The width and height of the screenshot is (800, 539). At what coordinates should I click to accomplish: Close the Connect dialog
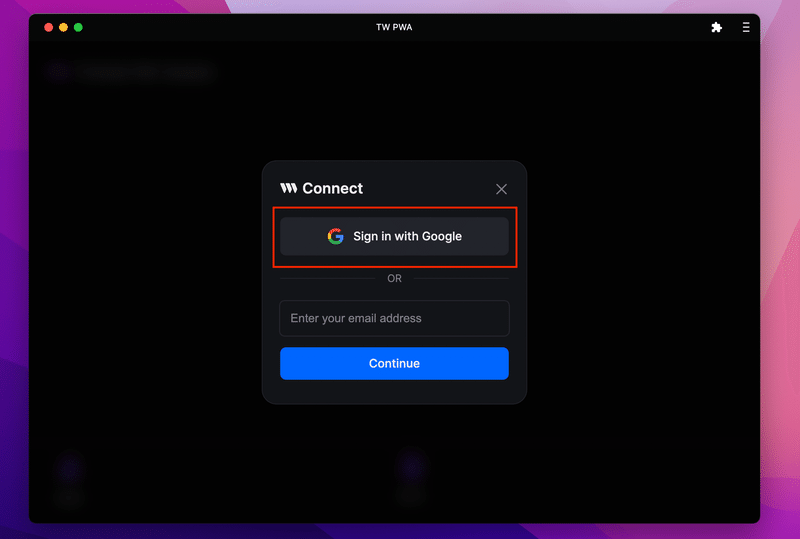pyautogui.click(x=502, y=189)
